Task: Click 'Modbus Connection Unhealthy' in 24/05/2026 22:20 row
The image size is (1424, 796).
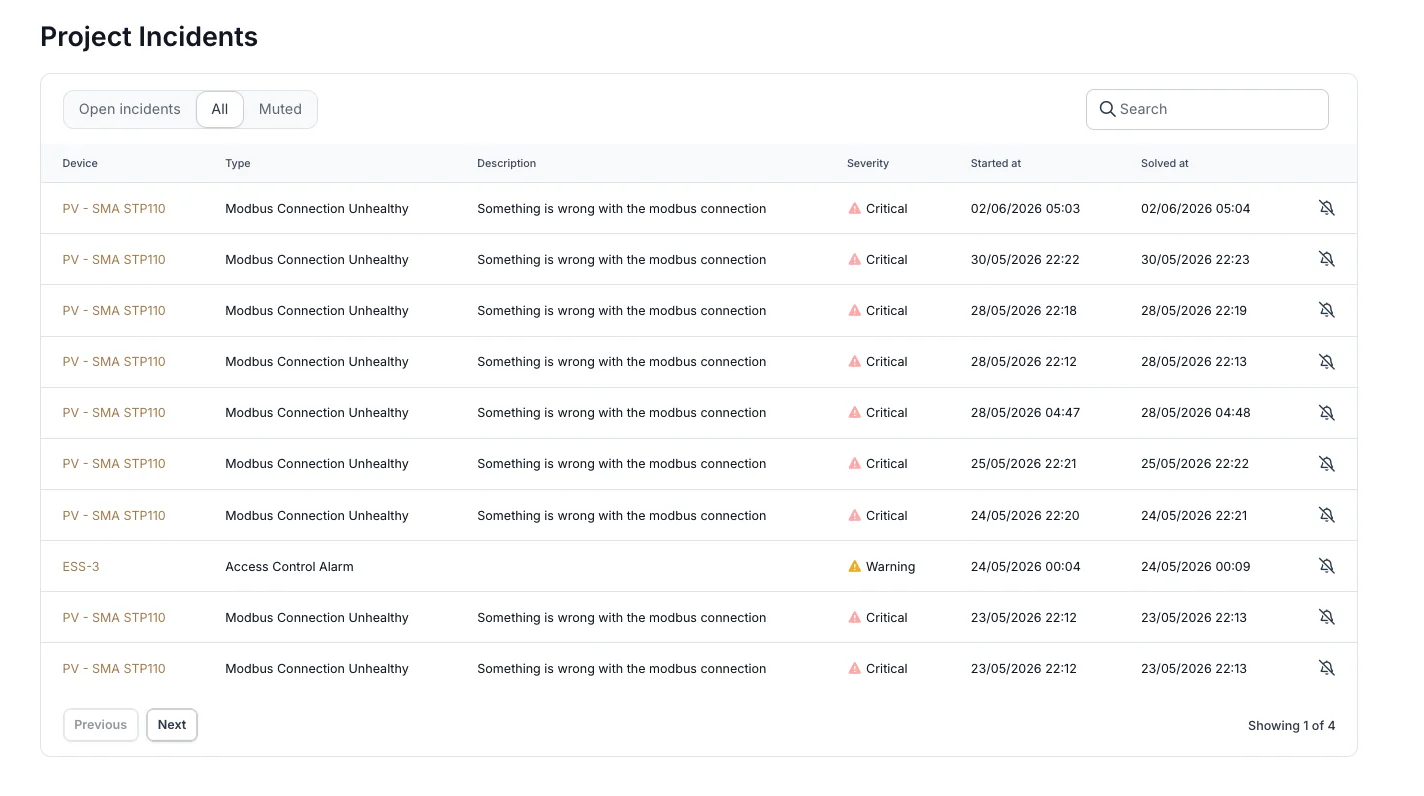Action: (x=317, y=515)
